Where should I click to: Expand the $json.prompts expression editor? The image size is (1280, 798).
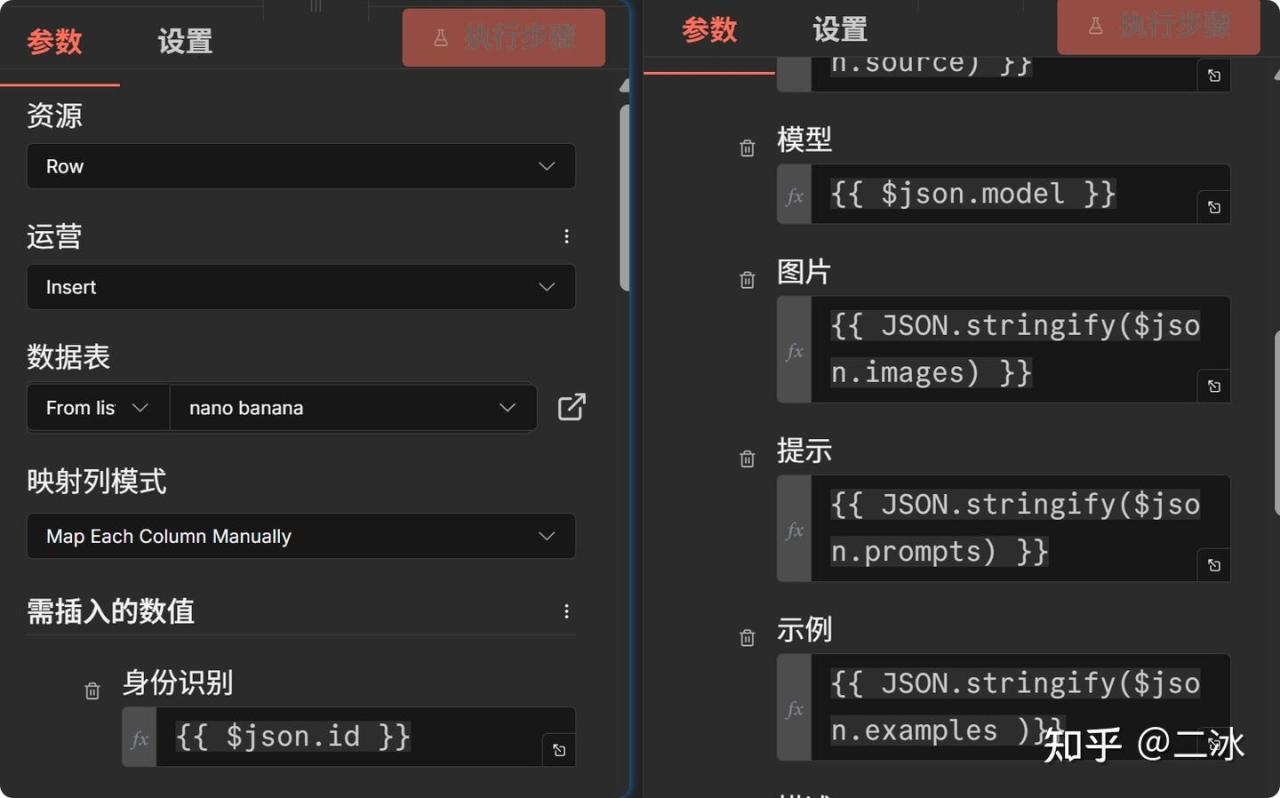pos(1213,565)
